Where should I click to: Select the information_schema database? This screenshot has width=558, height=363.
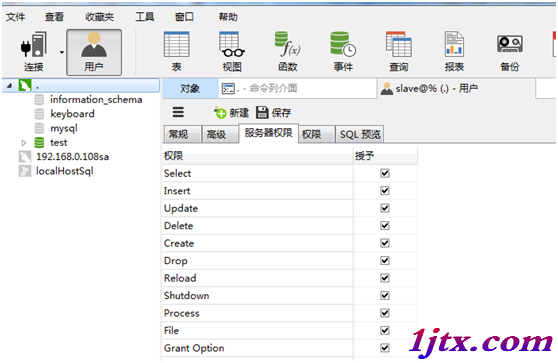click(x=96, y=100)
